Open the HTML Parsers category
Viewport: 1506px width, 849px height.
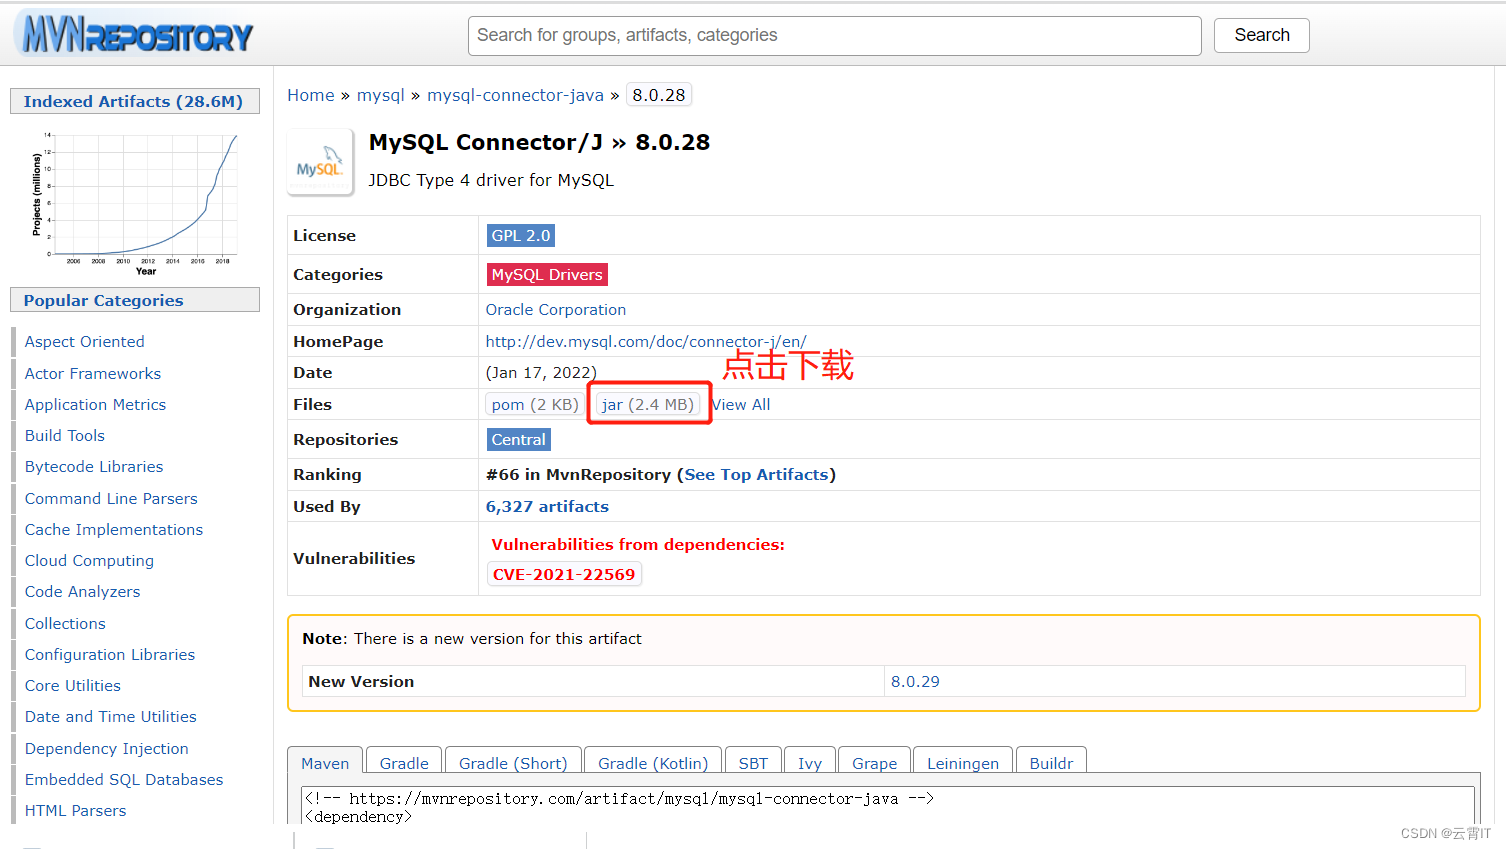coord(76,811)
